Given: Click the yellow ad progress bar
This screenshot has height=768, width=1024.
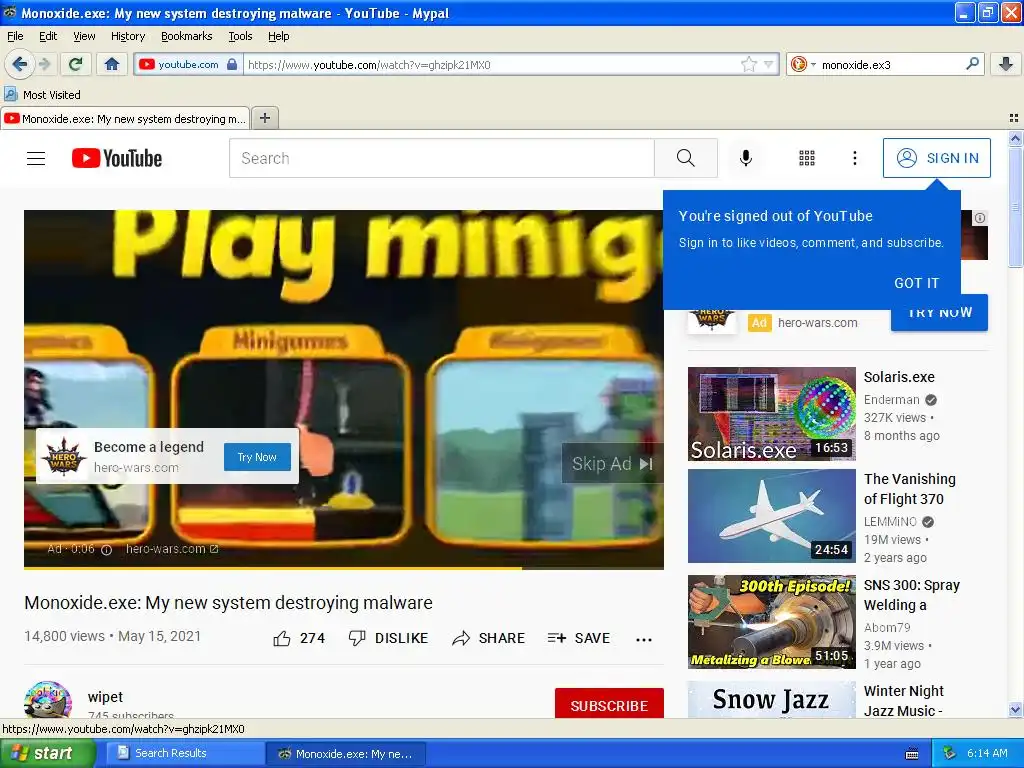Looking at the screenshot, I should pos(273,568).
